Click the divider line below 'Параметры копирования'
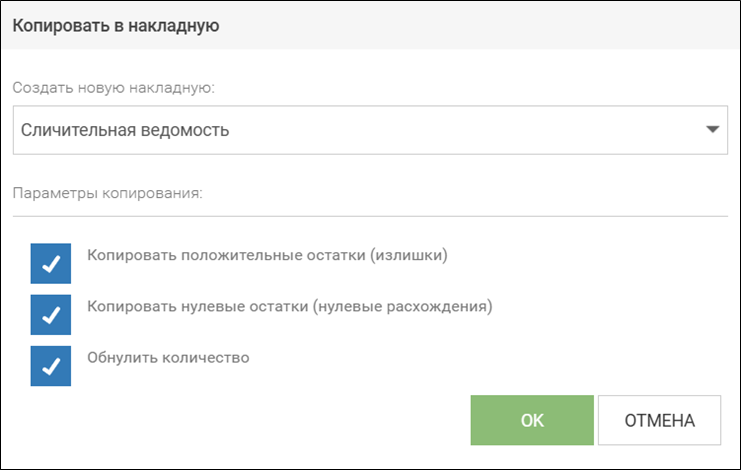Screen dimensions: 741x470 point(370,215)
